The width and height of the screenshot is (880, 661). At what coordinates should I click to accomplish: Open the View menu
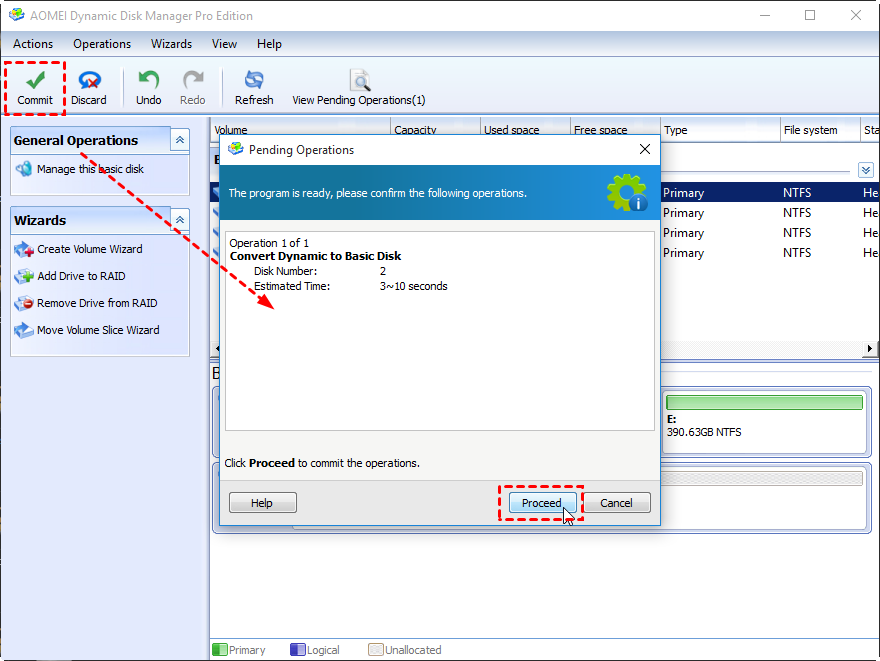pos(224,44)
